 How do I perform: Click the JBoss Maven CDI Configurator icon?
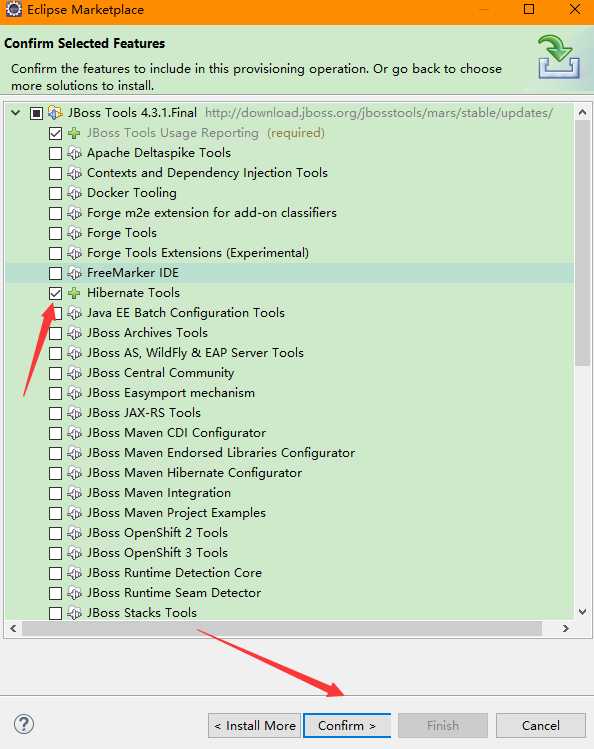coord(74,433)
